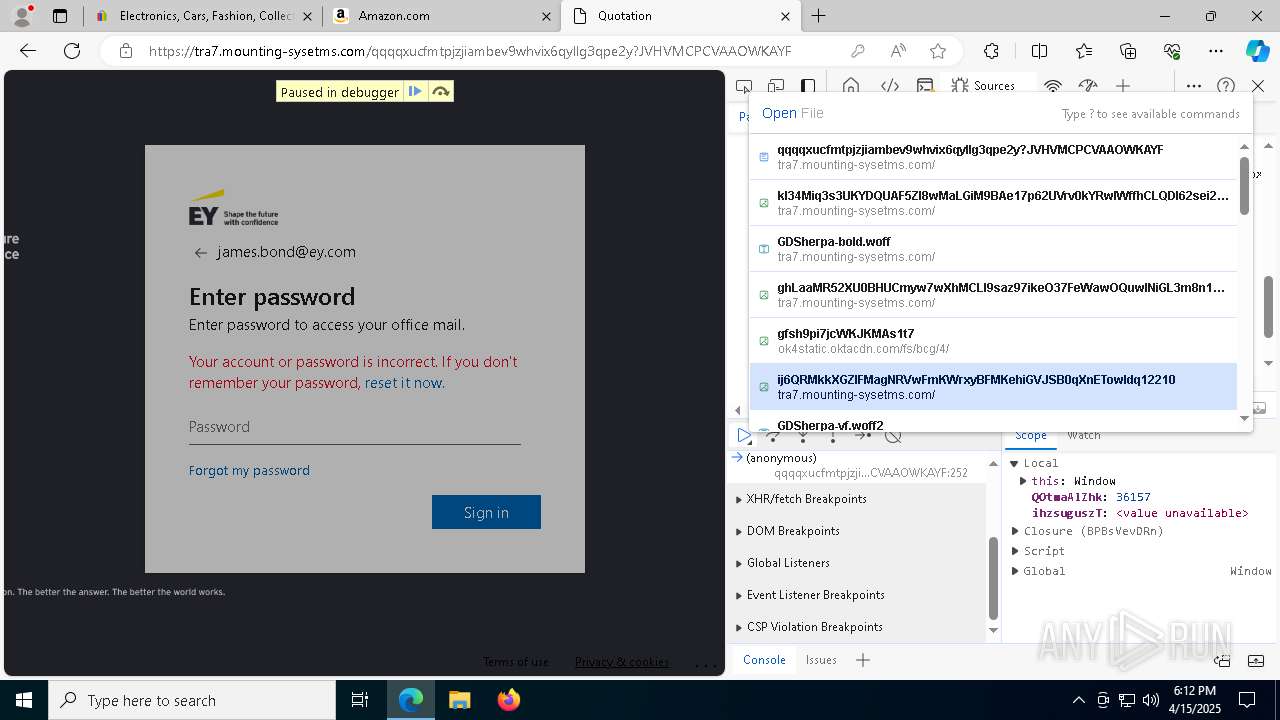Go back to the previous page
1280x720 pixels.
click(x=28, y=51)
